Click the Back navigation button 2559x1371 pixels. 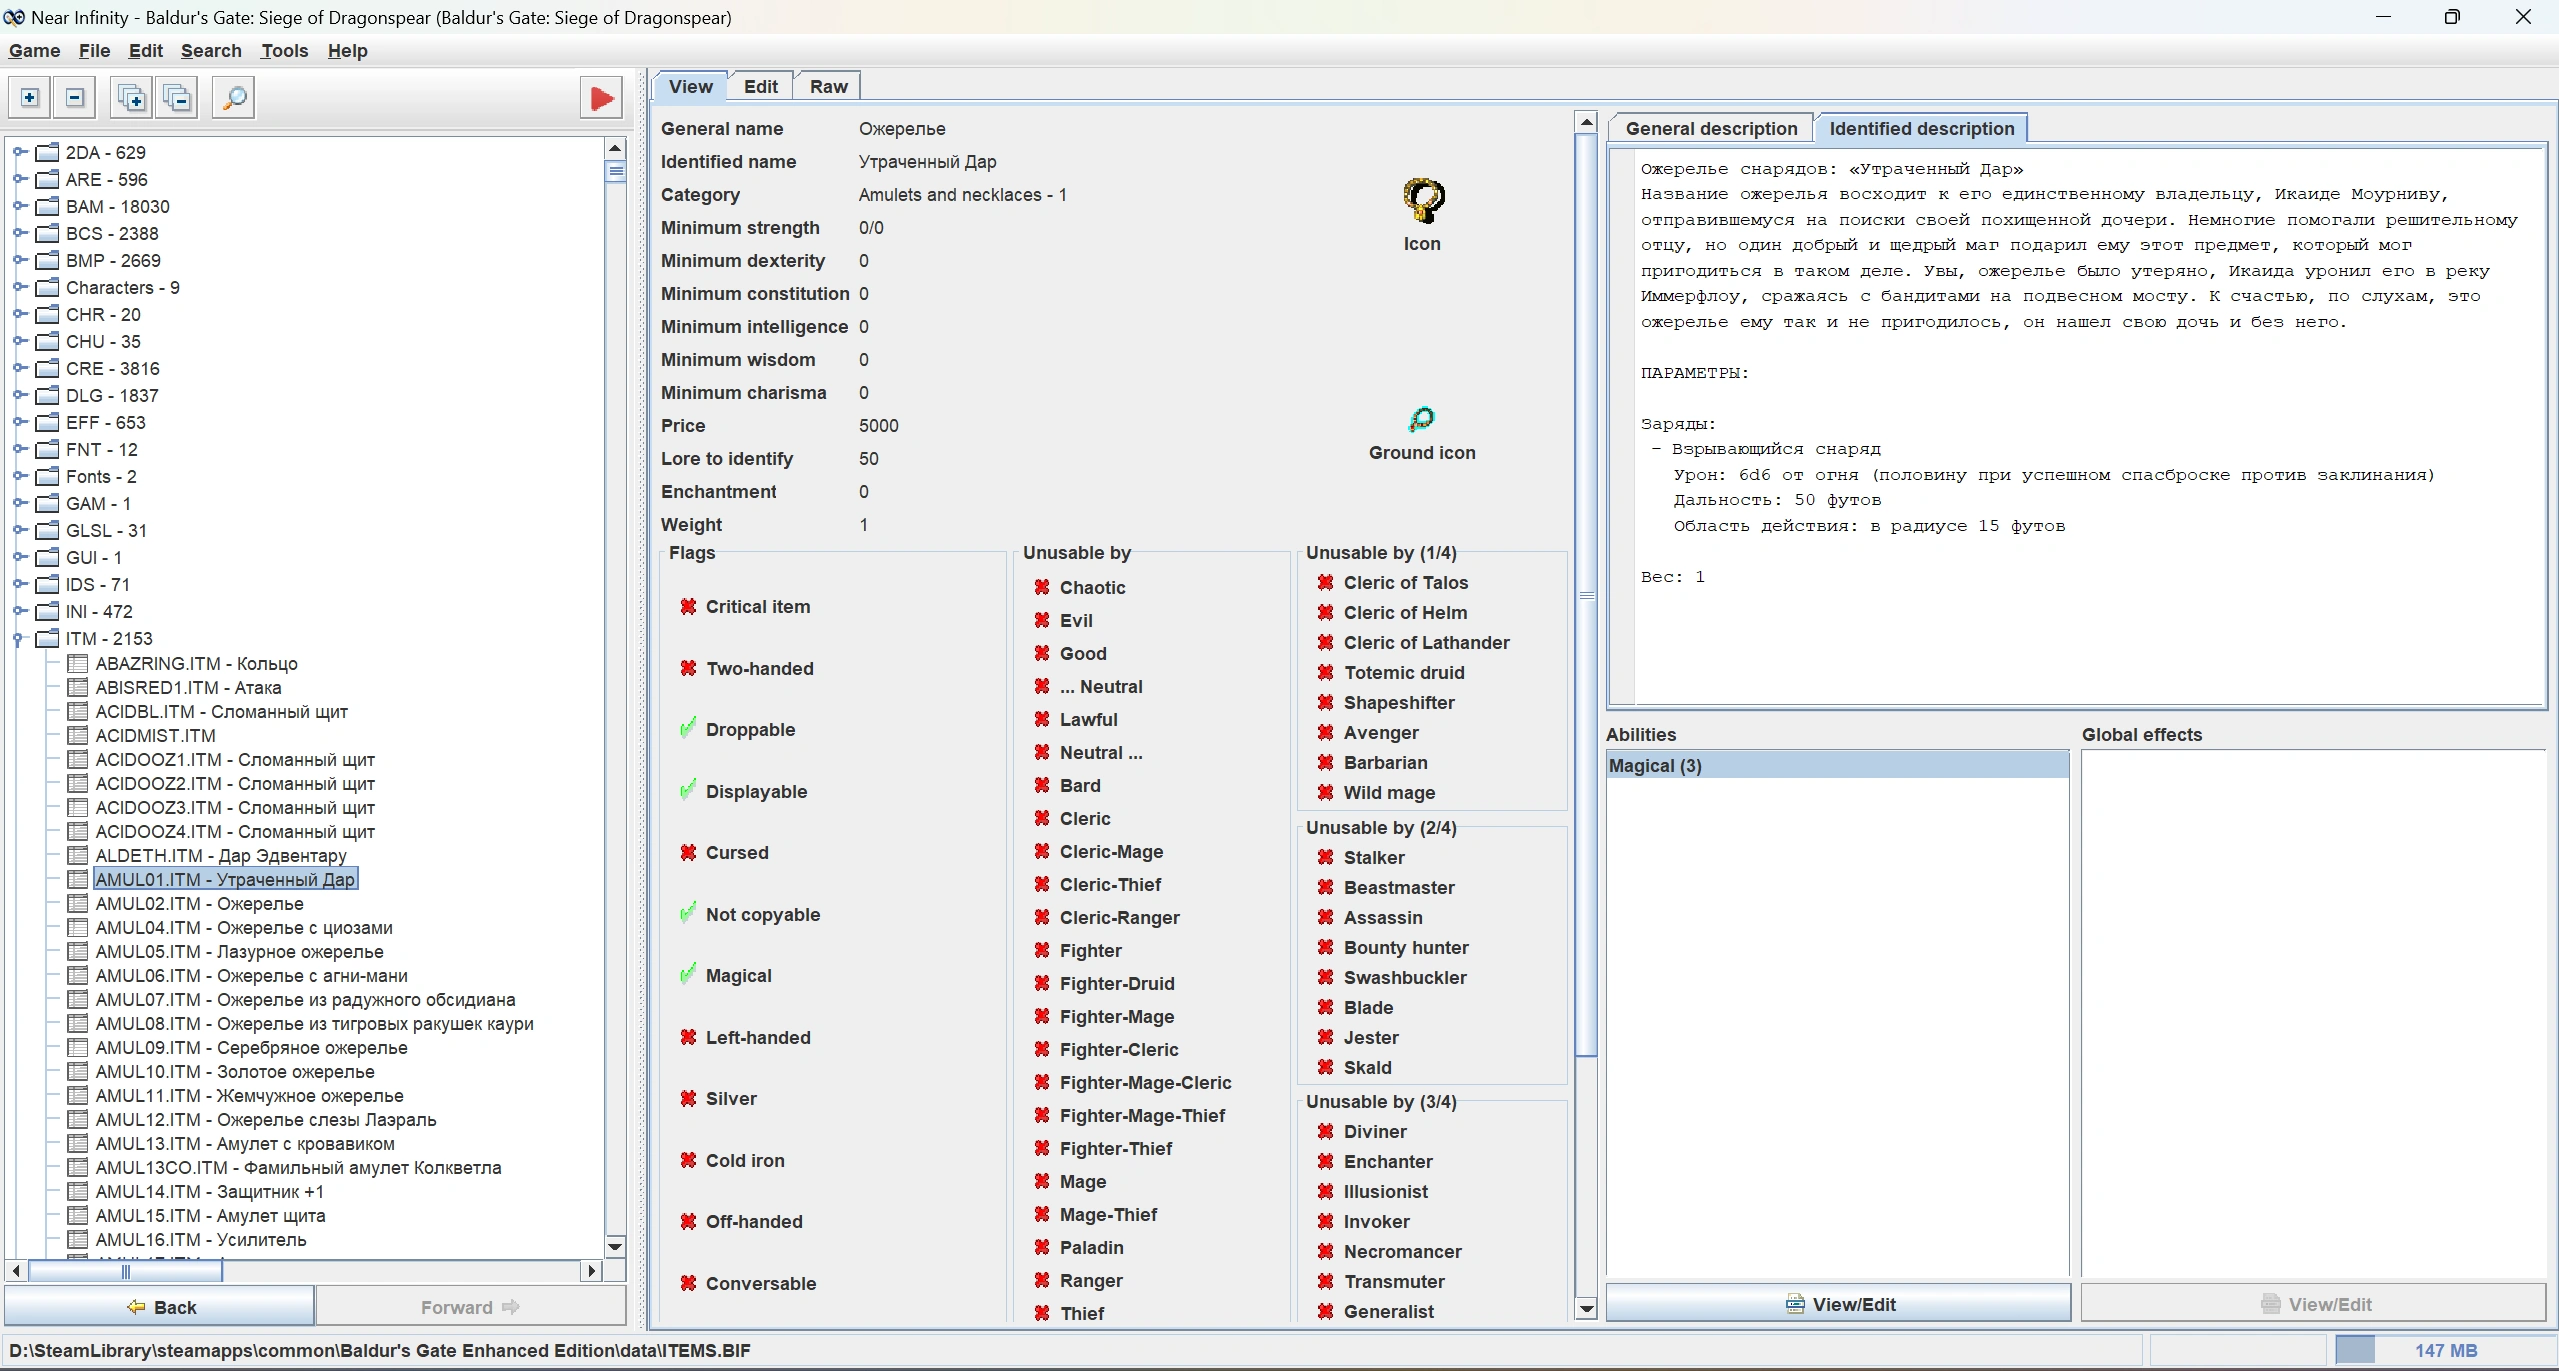(x=160, y=1307)
